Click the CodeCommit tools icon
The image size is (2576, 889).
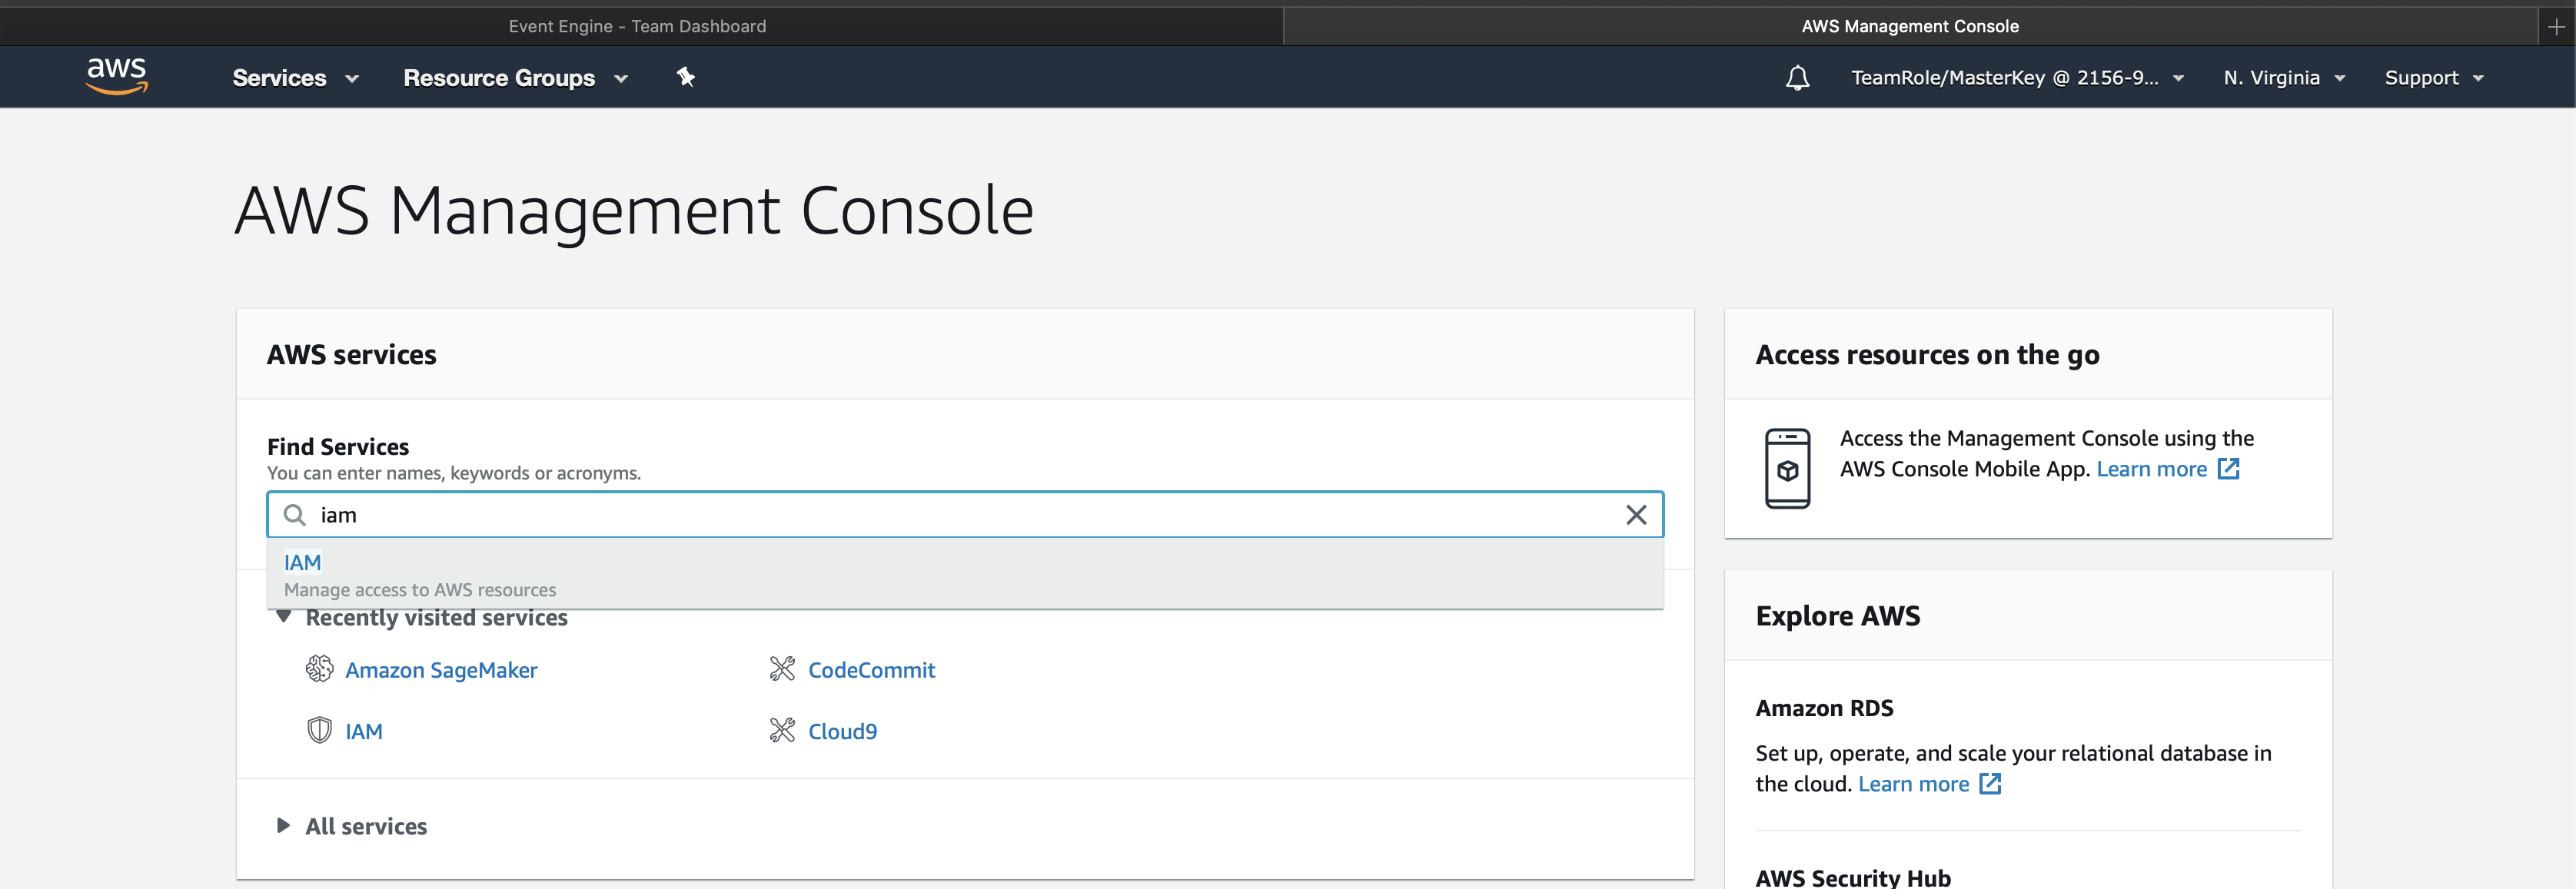[x=782, y=669]
